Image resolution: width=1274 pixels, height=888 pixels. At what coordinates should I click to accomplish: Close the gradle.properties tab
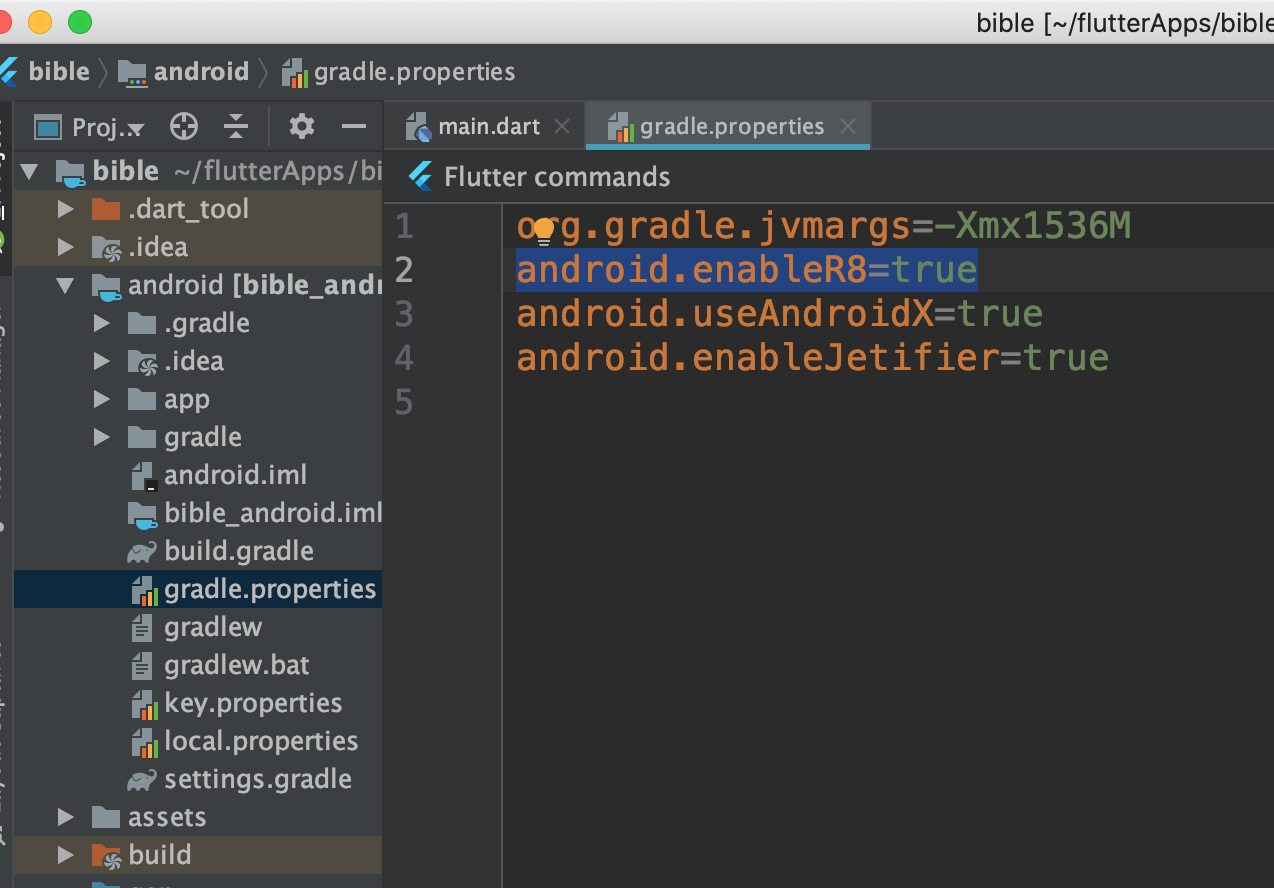tap(848, 127)
